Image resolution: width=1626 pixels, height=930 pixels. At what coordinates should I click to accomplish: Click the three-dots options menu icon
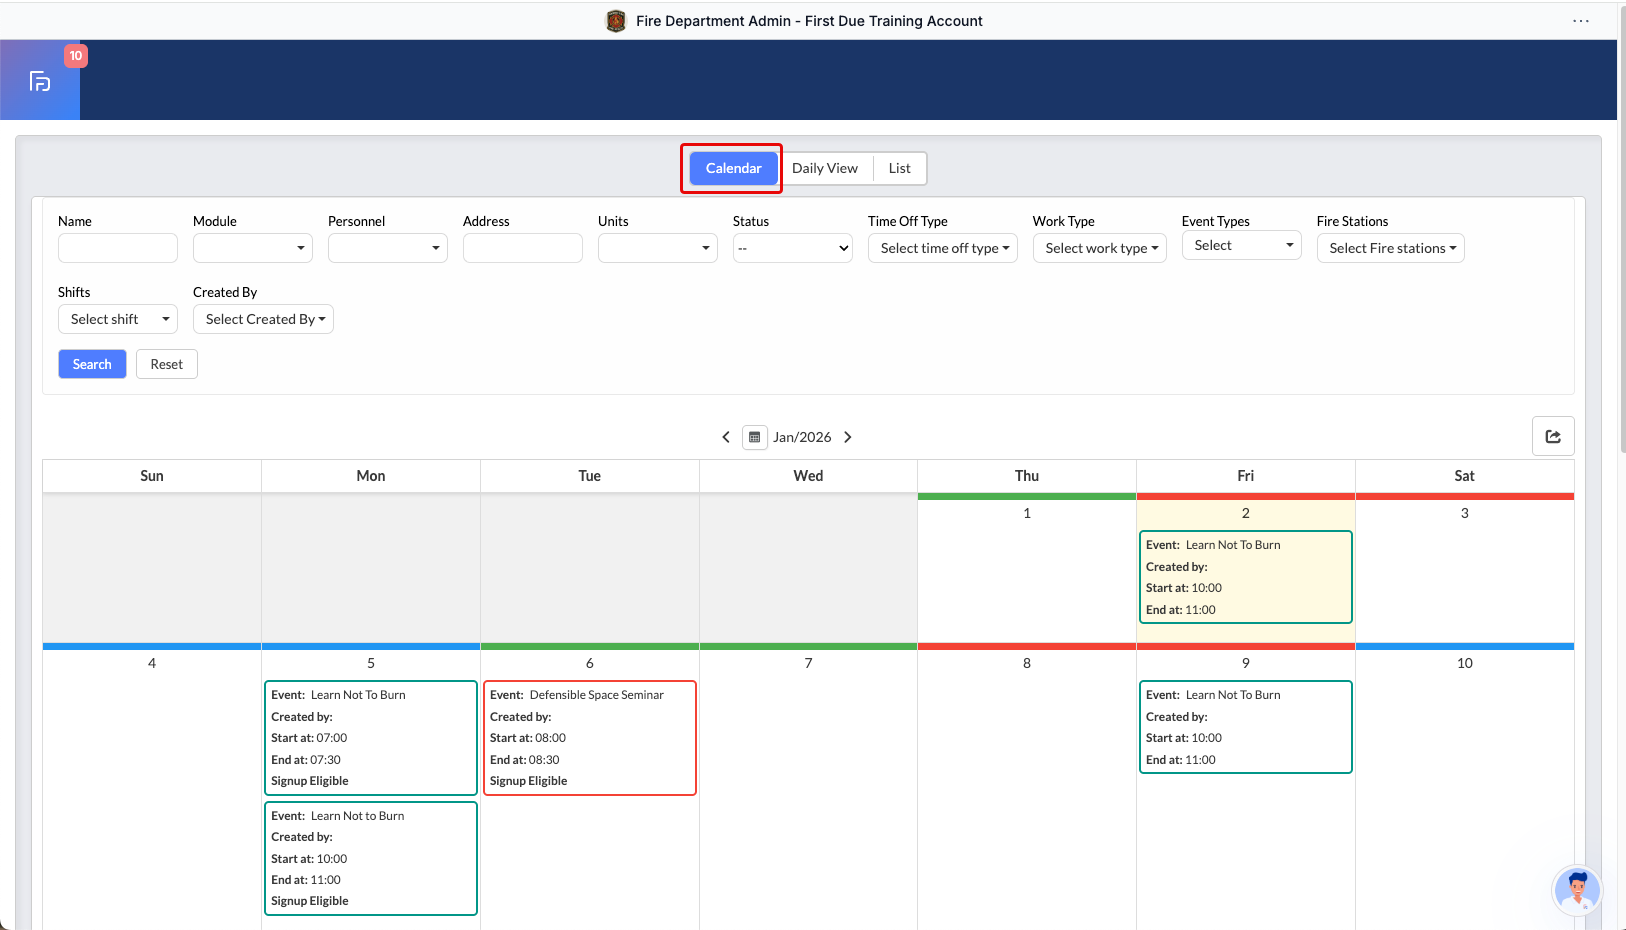[x=1580, y=21]
